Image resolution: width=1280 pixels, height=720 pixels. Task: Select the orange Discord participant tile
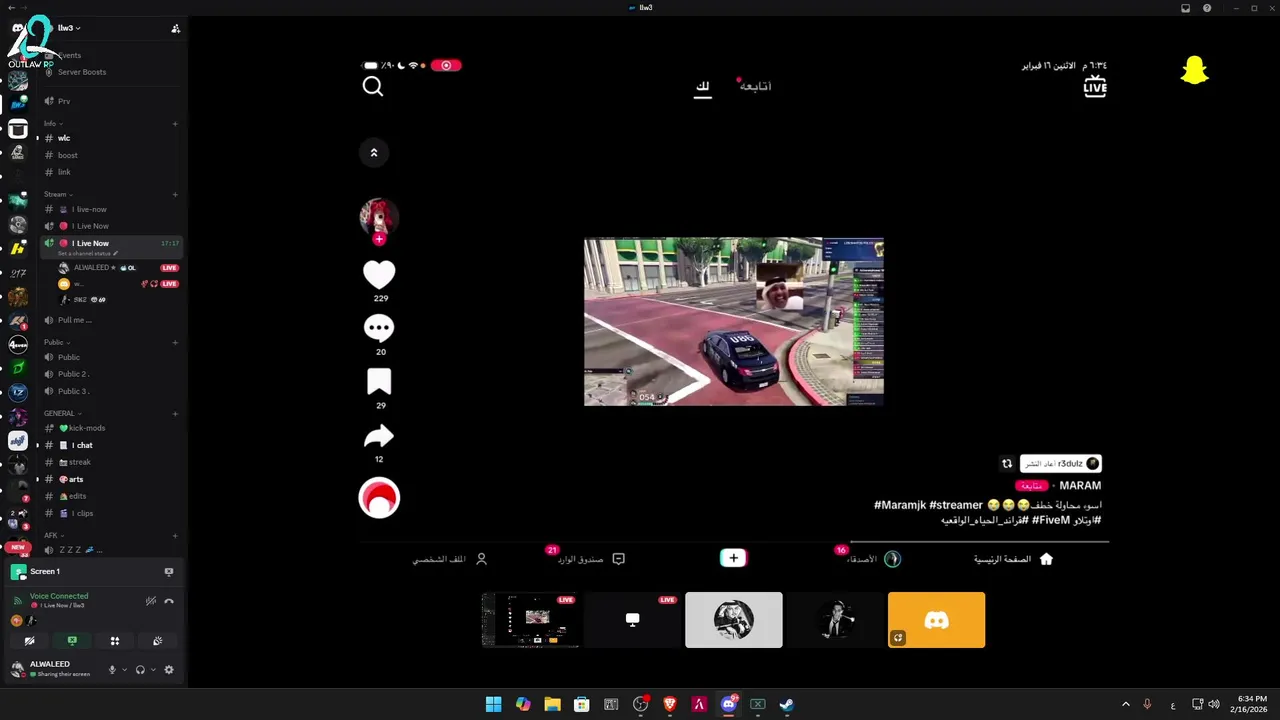936,620
